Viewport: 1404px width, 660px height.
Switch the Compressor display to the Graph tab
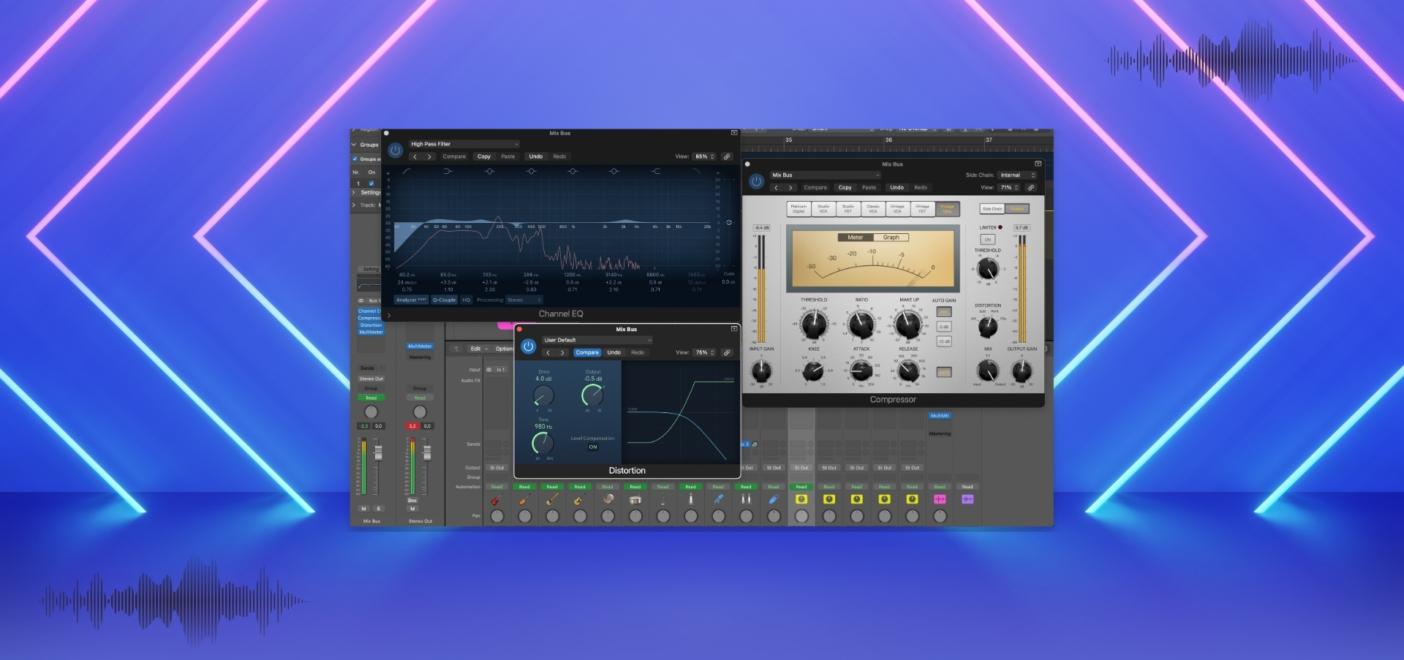(x=889, y=238)
